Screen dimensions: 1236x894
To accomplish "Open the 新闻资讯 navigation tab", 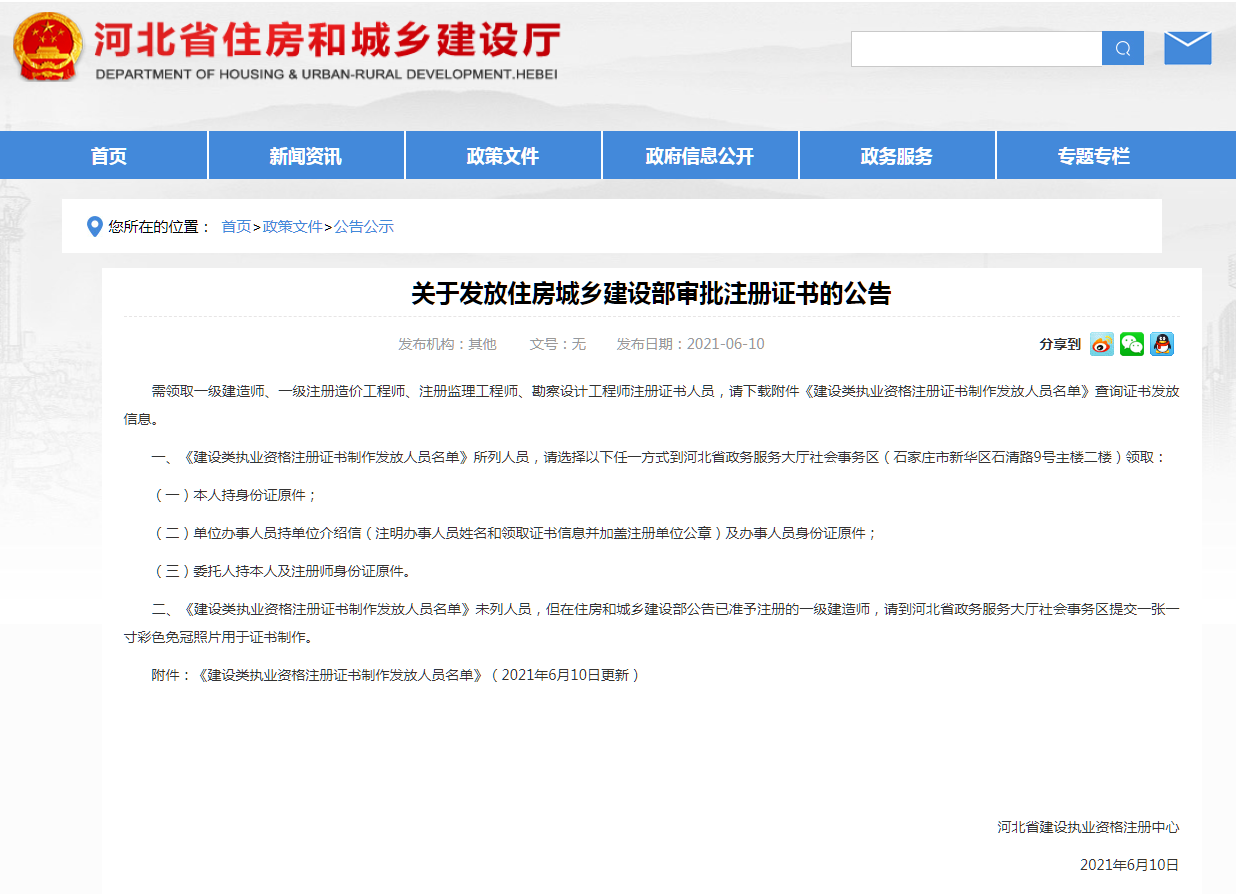I will 306,156.
